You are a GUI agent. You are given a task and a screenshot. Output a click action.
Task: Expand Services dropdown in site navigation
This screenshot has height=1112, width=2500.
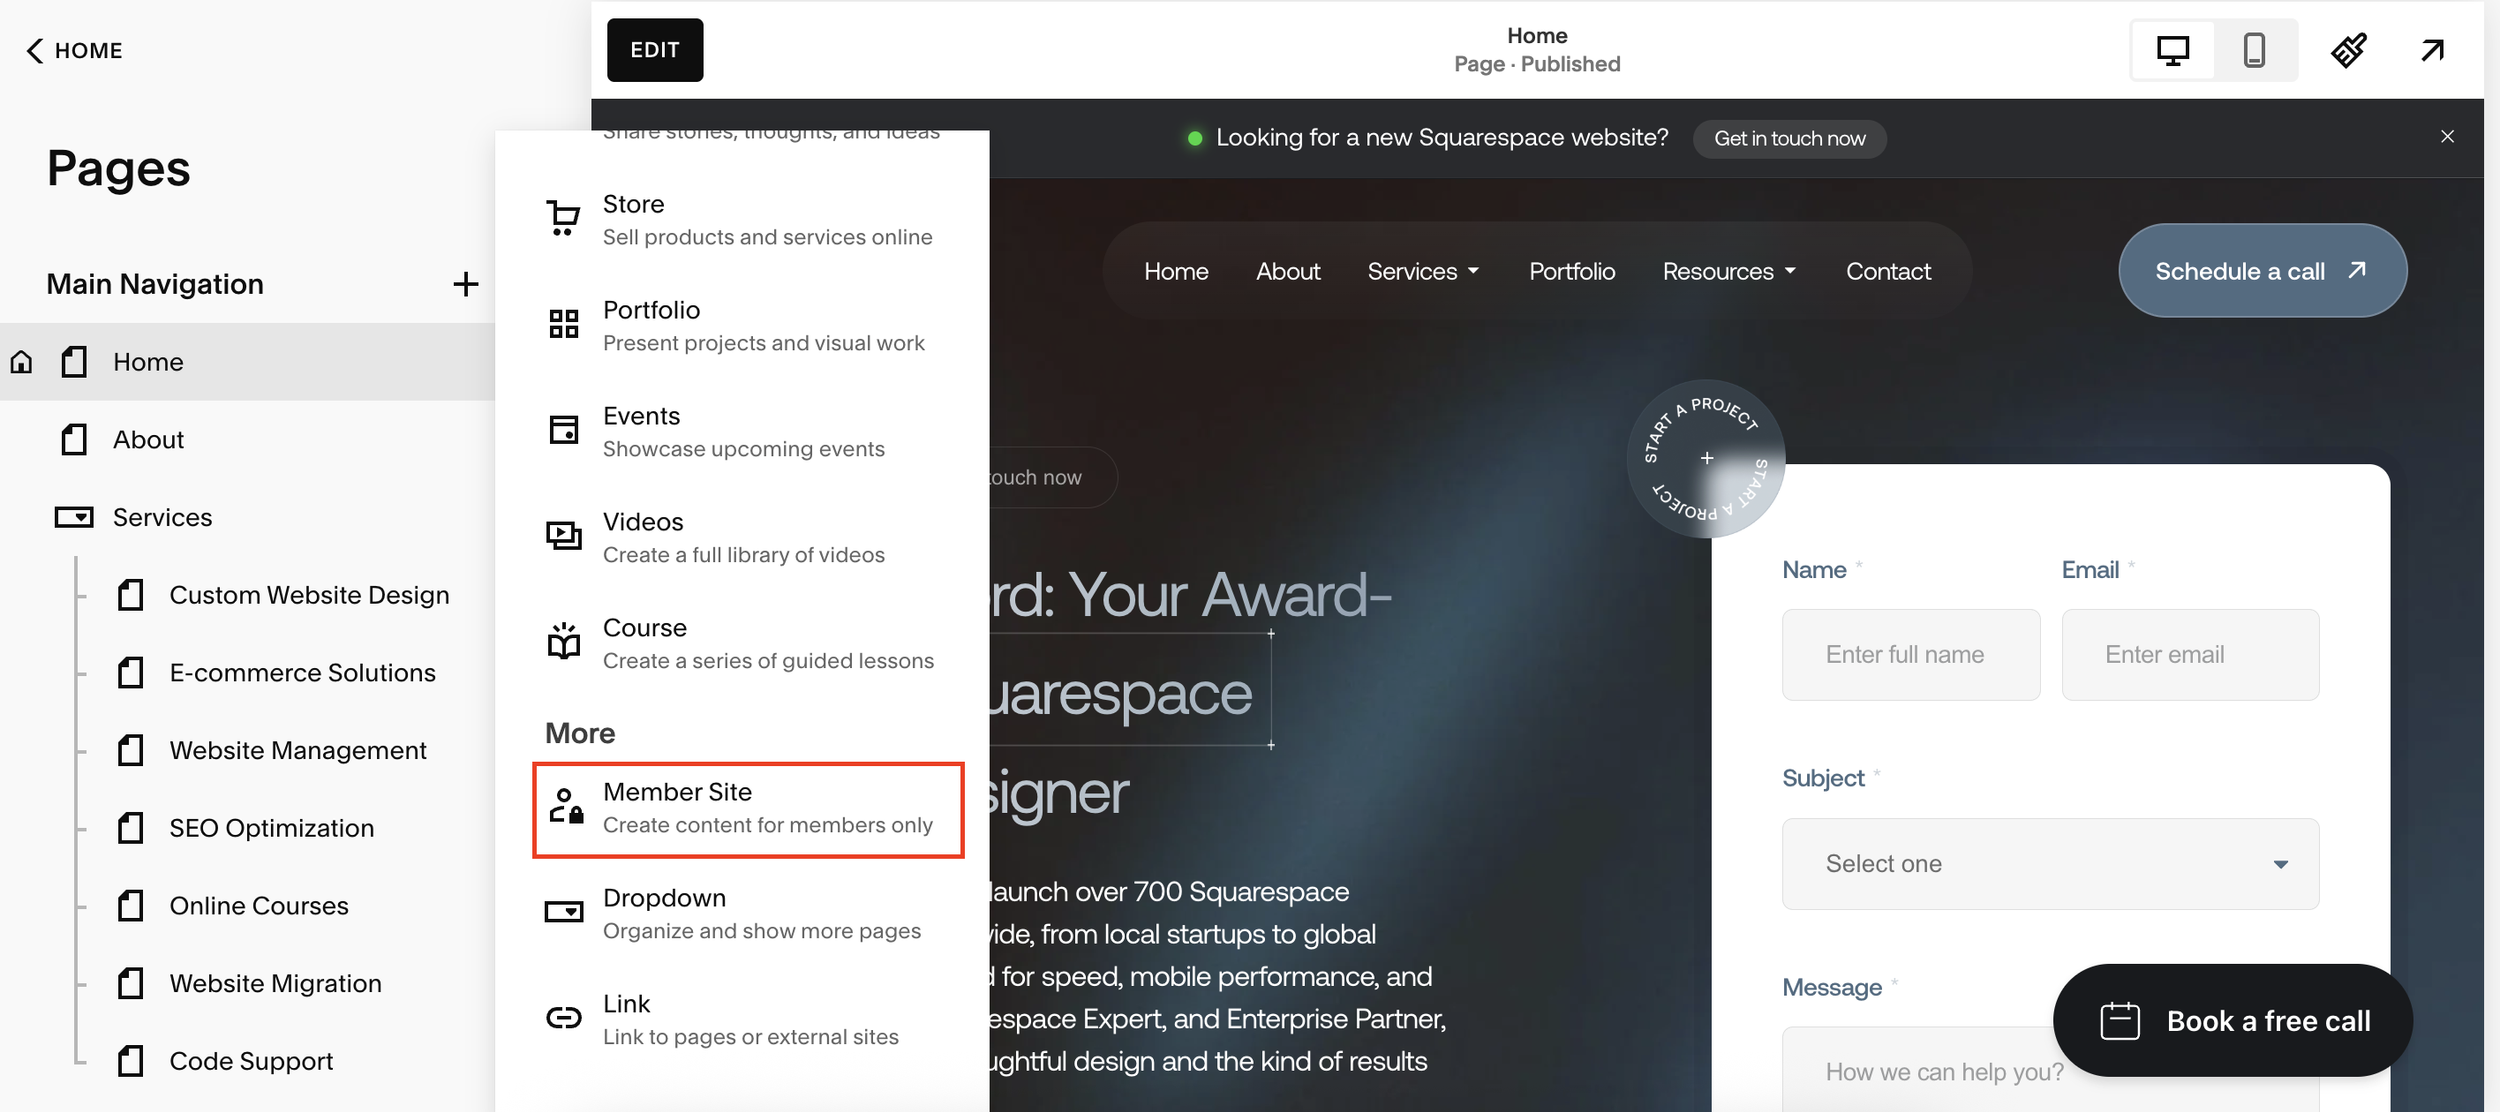click(x=1423, y=271)
